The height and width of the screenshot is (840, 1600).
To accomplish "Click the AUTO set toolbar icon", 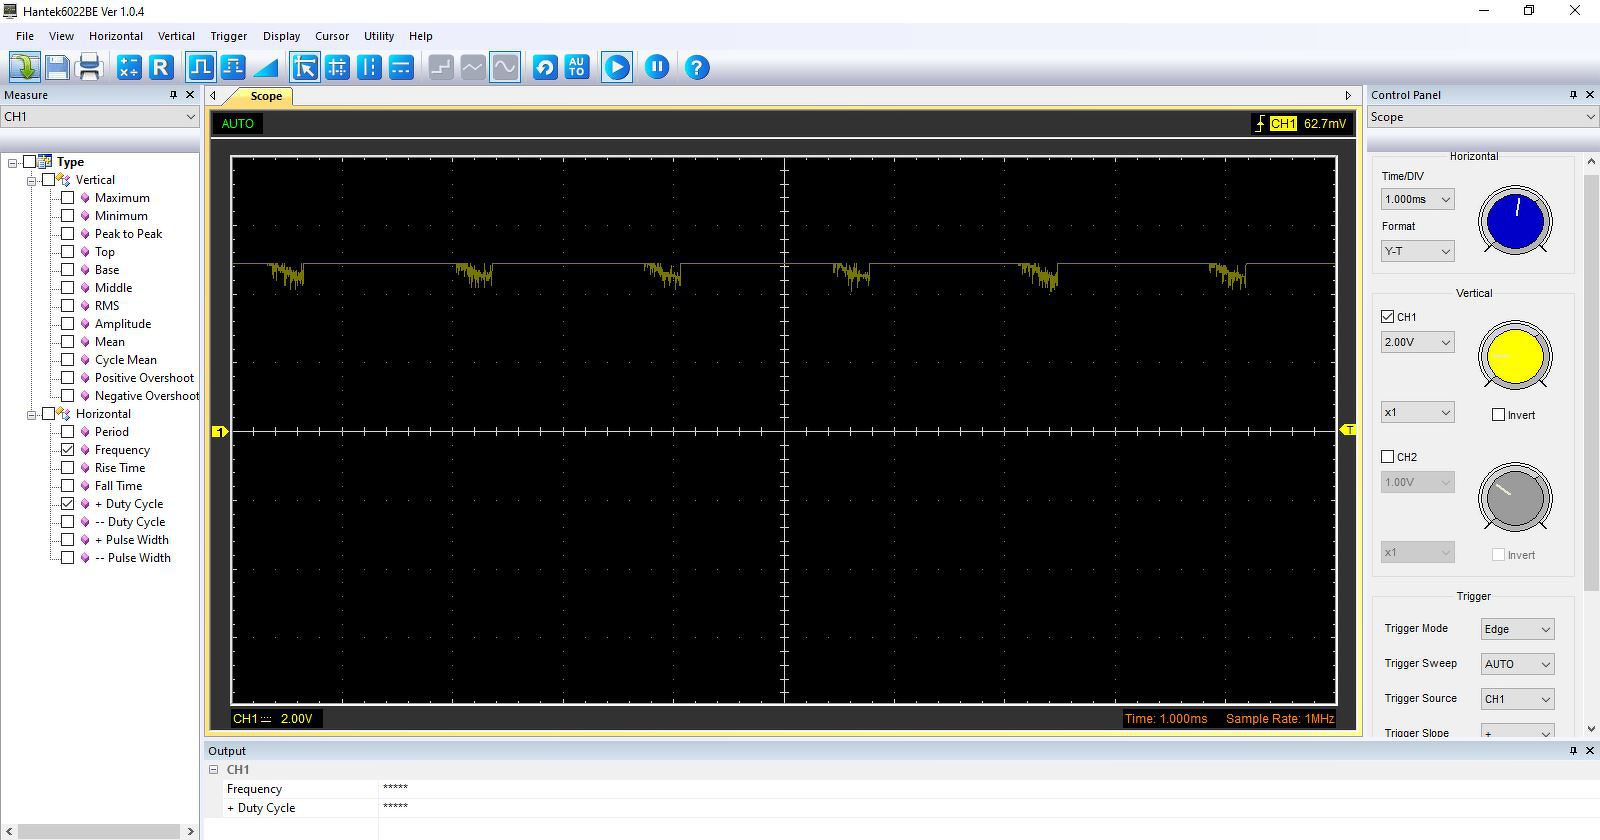I will click(x=577, y=67).
